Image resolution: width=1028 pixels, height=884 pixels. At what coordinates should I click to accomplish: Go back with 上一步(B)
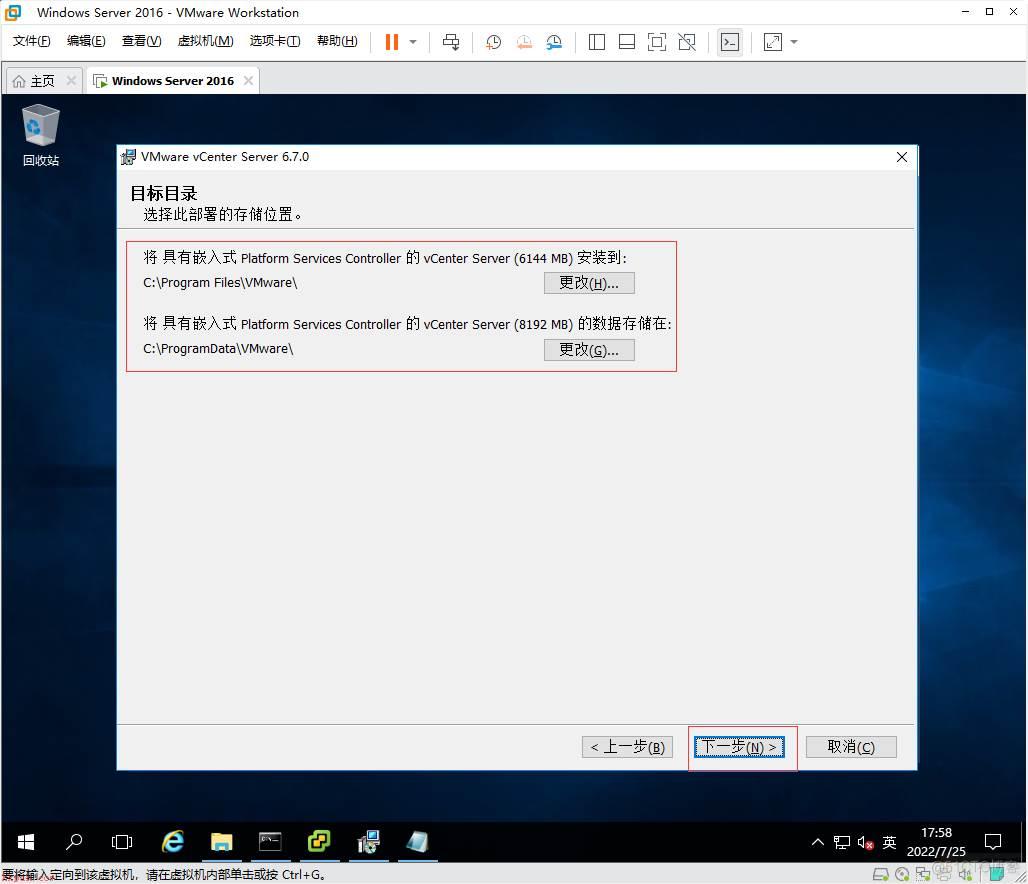tap(627, 747)
